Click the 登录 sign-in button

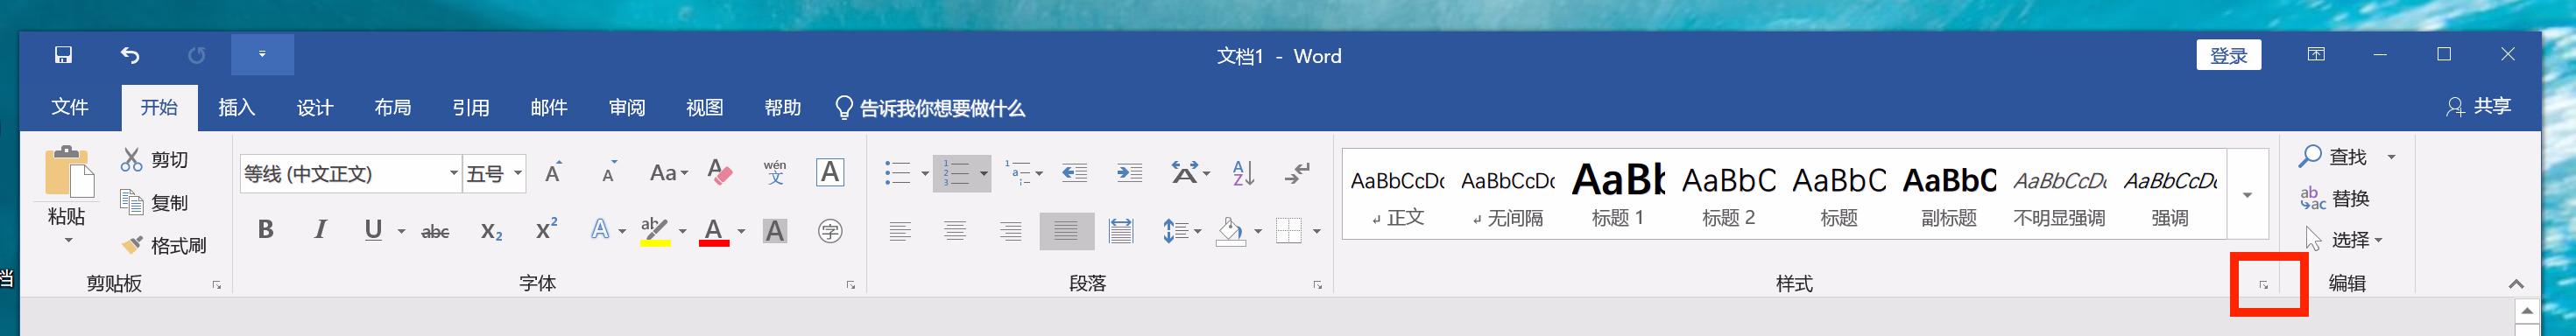click(2228, 55)
